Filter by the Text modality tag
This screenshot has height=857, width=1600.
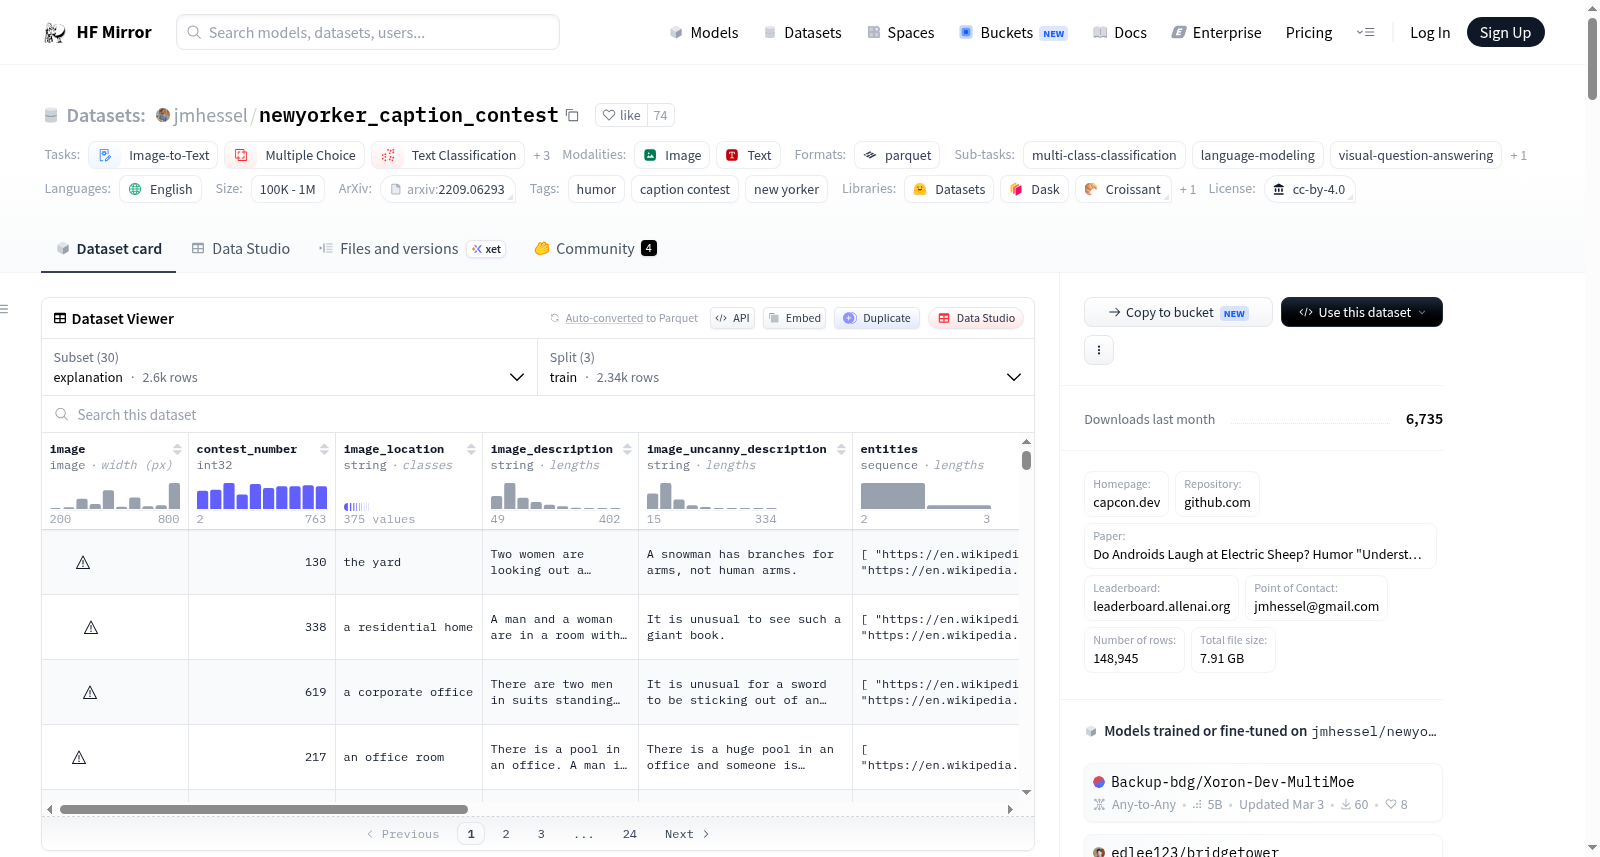[x=748, y=155]
